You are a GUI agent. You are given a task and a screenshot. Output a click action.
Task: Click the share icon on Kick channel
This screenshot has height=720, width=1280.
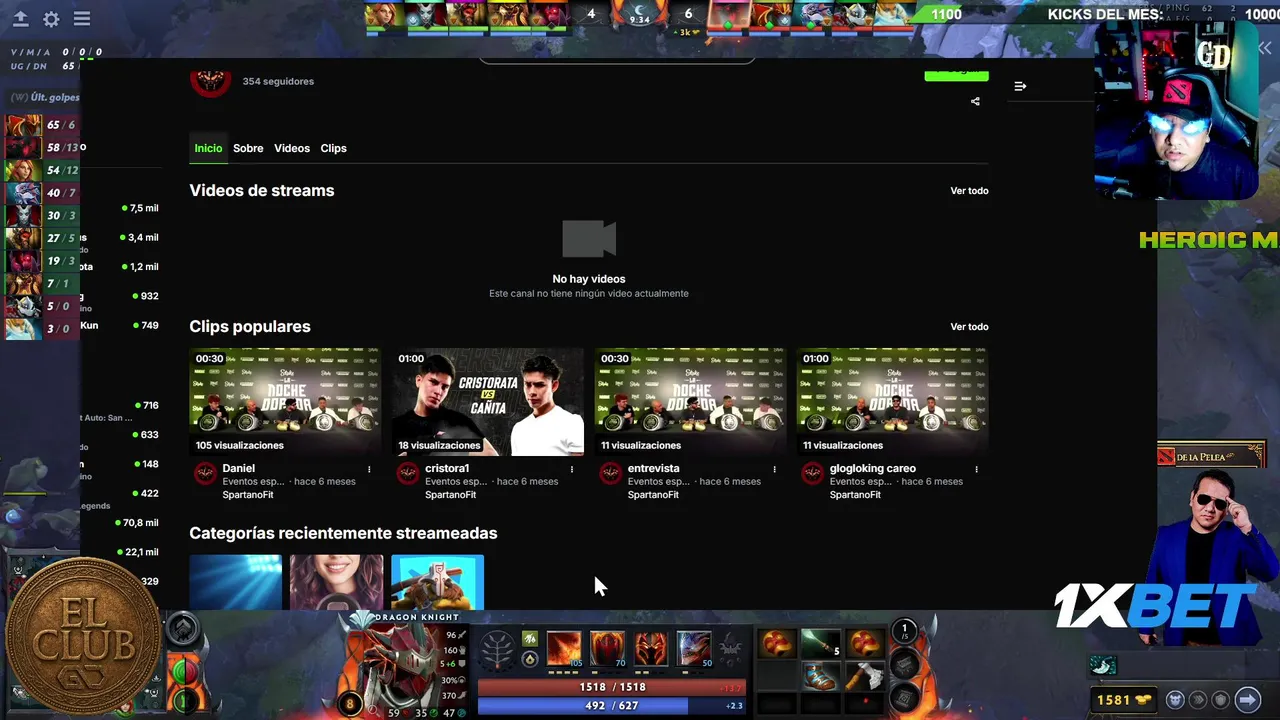[975, 101]
